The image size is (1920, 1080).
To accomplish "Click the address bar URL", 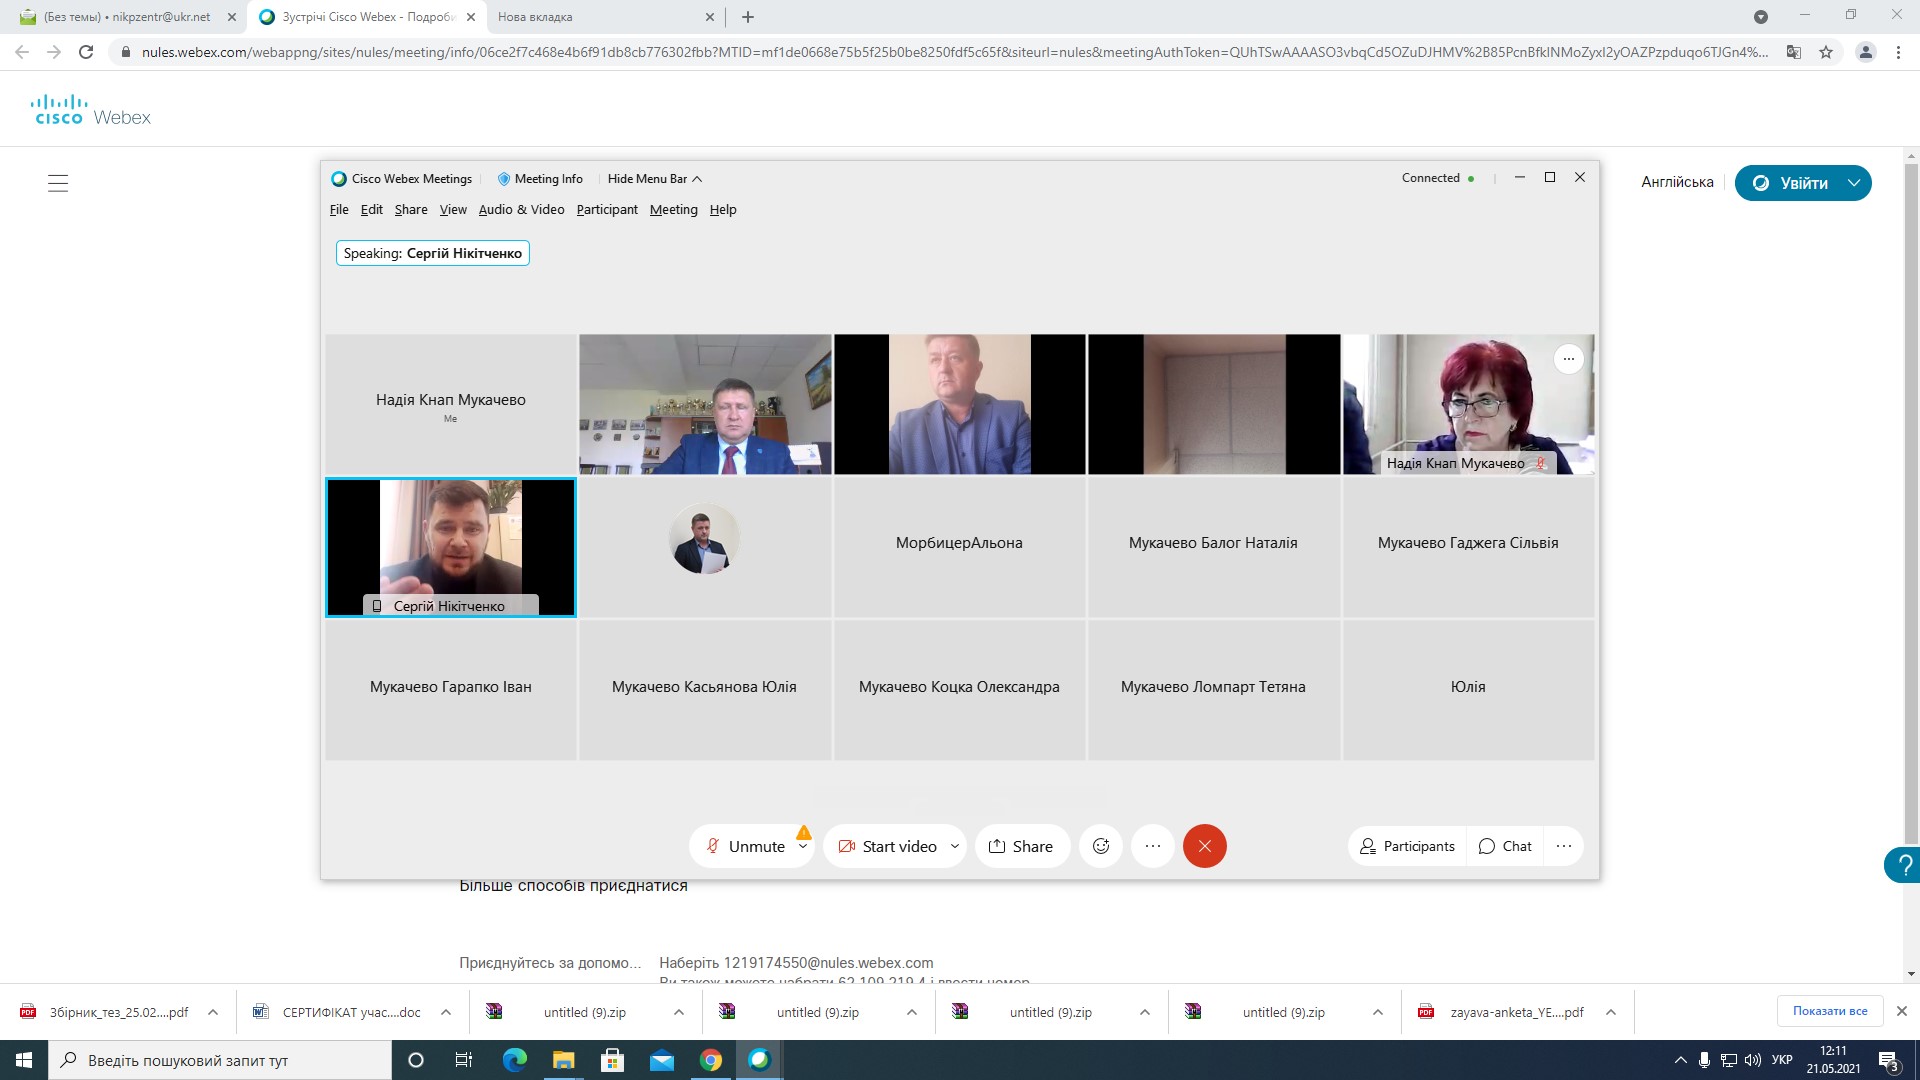I will click(x=953, y=52).
